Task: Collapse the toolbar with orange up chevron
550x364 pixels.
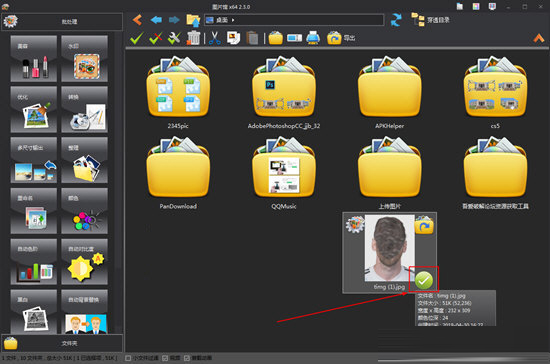Action: point(539,38)
